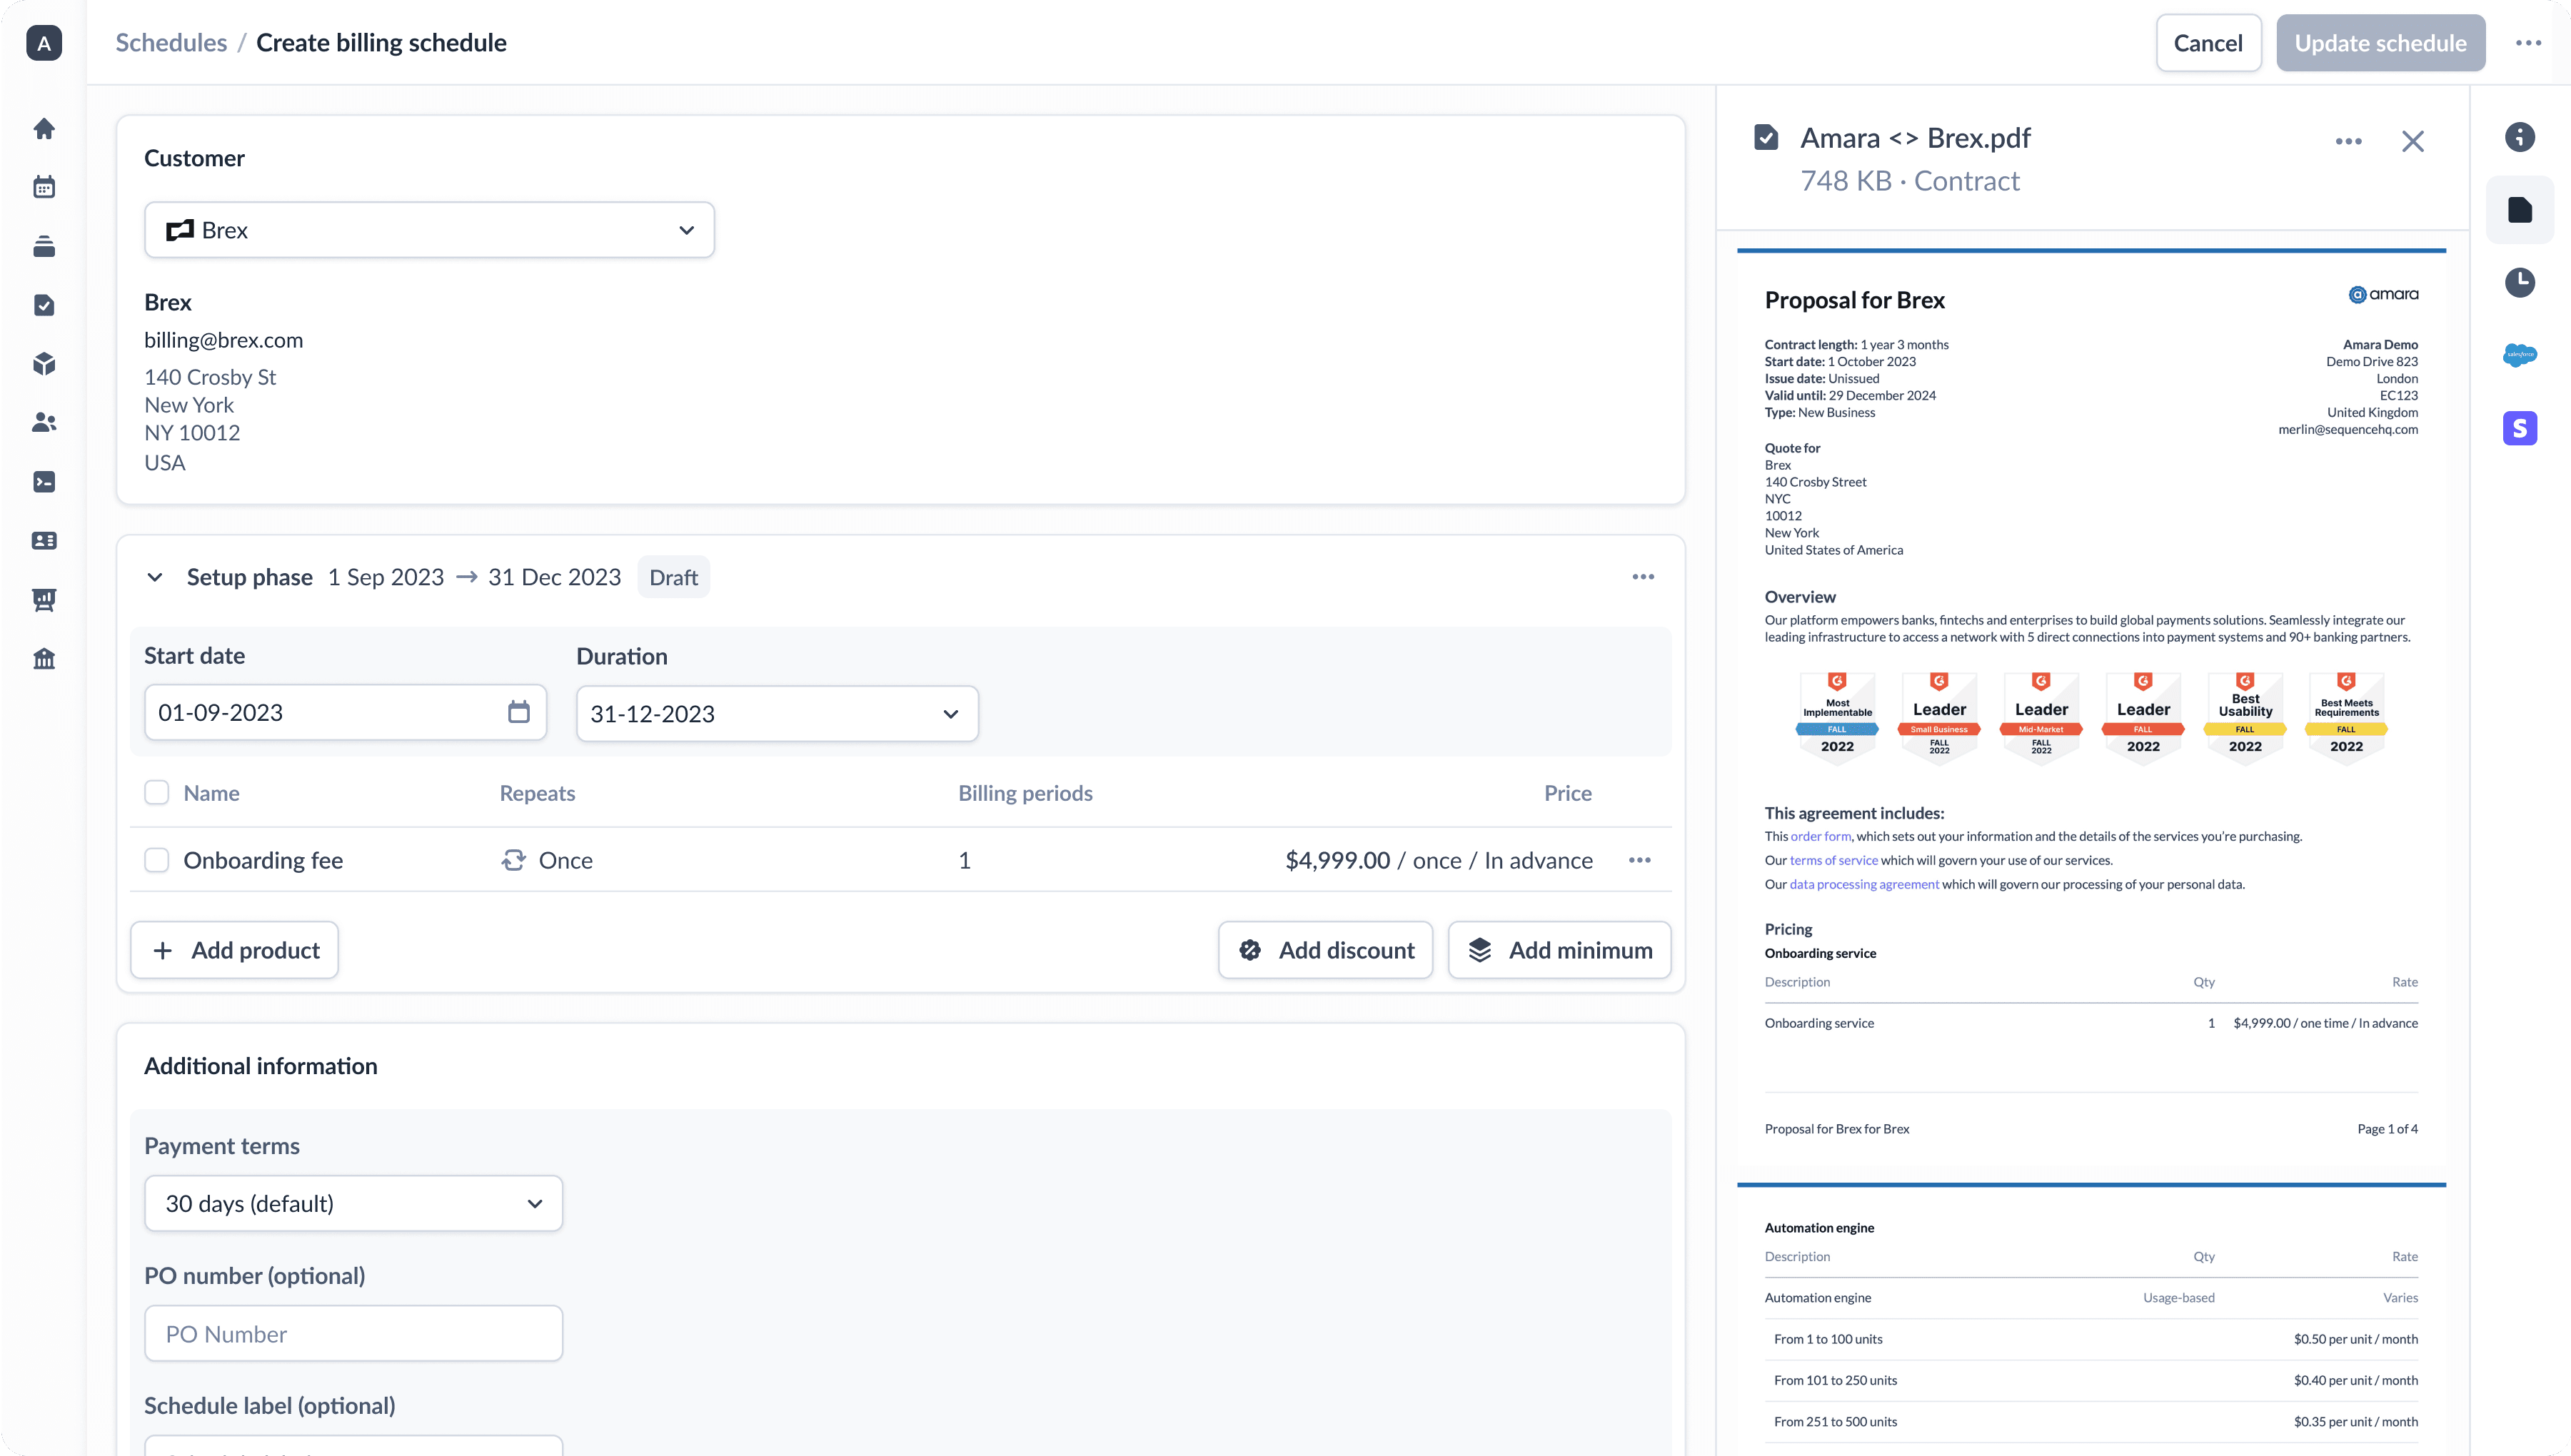Toggle the select-all Name checkbox
Screen dimensions: 2571x1456
pyautogui.click(x=157, y=793)
